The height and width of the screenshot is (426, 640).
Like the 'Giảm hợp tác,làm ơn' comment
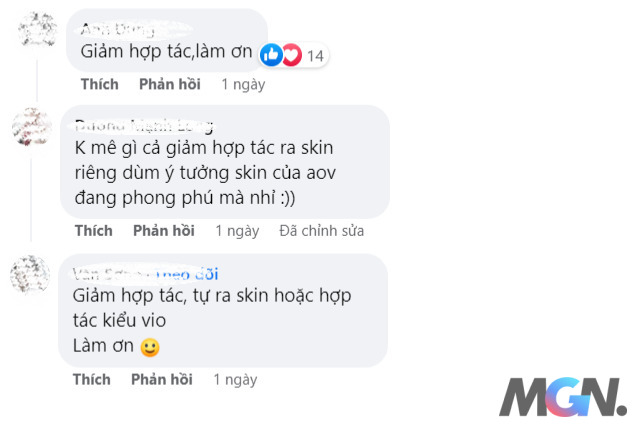(x=100, y=84)
